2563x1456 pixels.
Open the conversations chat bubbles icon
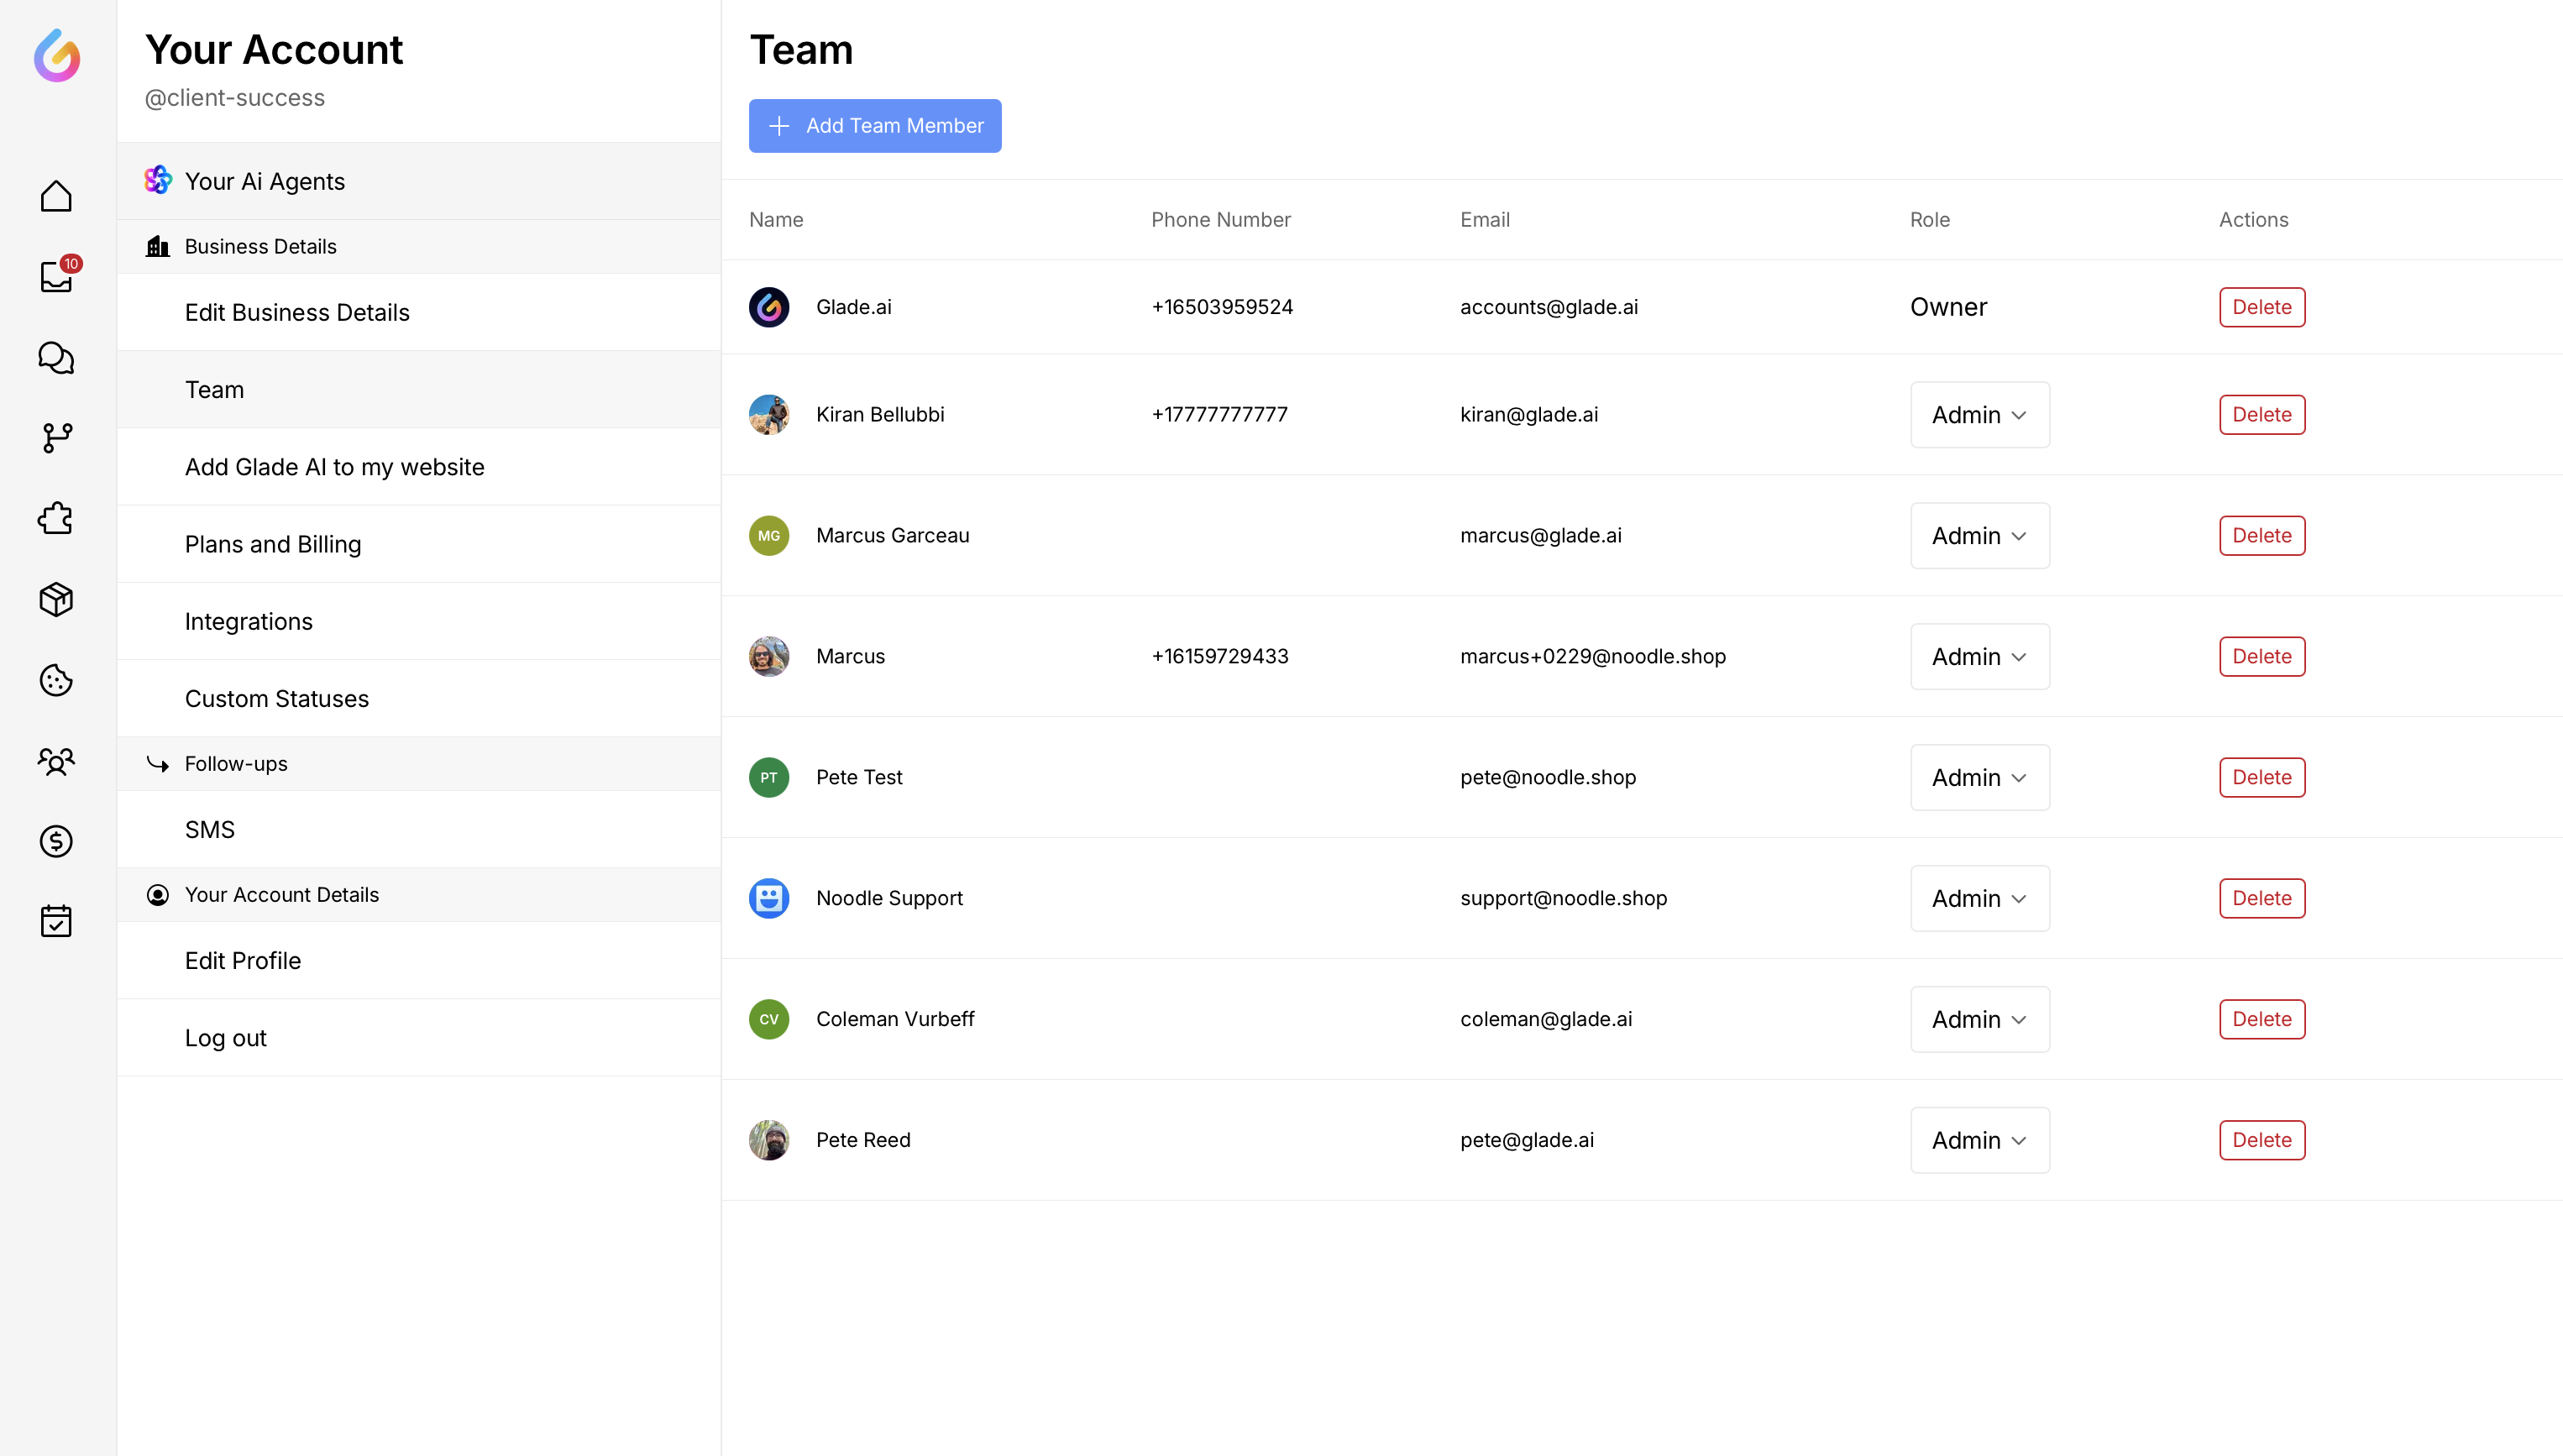[56, 358]
